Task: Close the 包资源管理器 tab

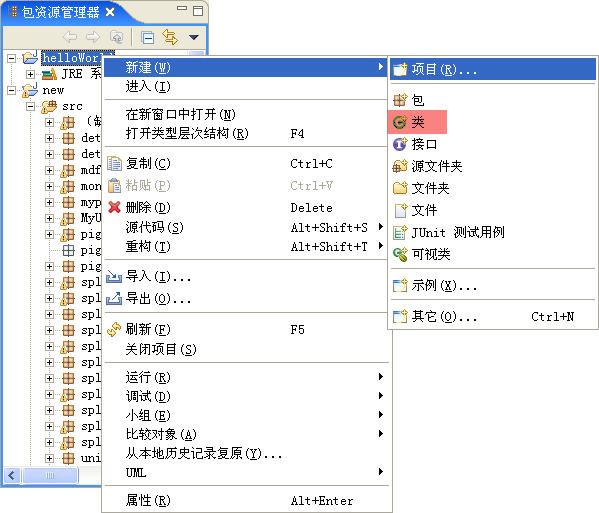Action: click(110, 12)
